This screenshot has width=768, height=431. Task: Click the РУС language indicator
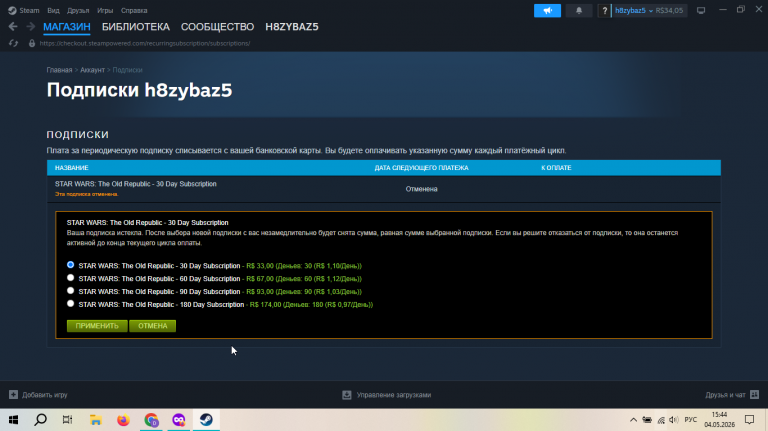[x=691, y=420]
